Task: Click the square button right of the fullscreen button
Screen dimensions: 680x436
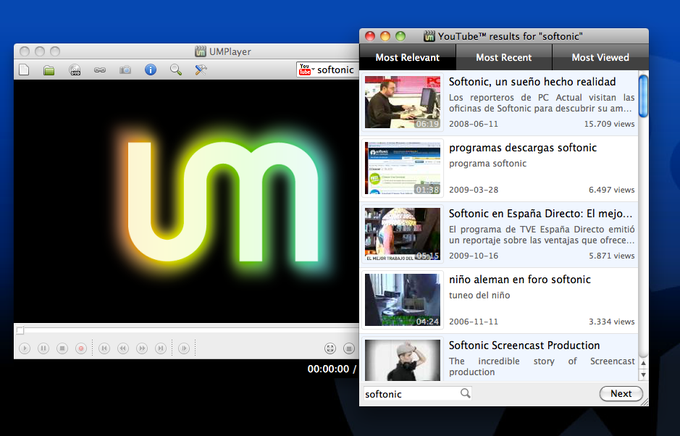Action: point(349,348)
